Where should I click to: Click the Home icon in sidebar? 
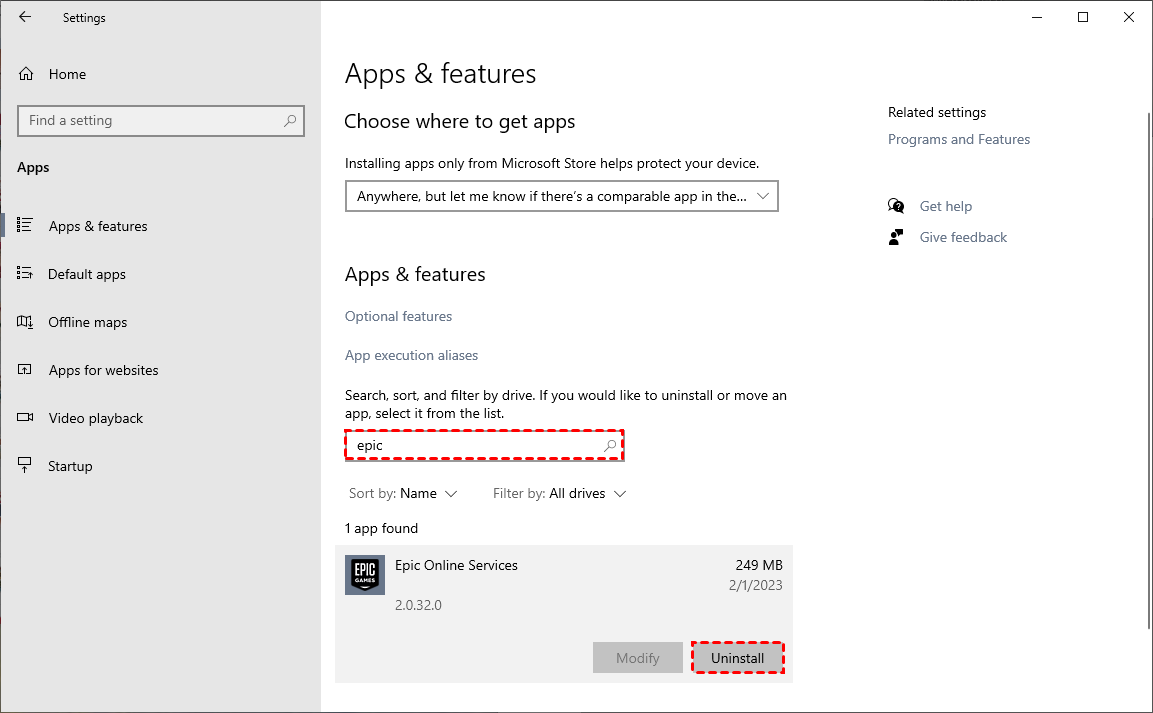26,74
